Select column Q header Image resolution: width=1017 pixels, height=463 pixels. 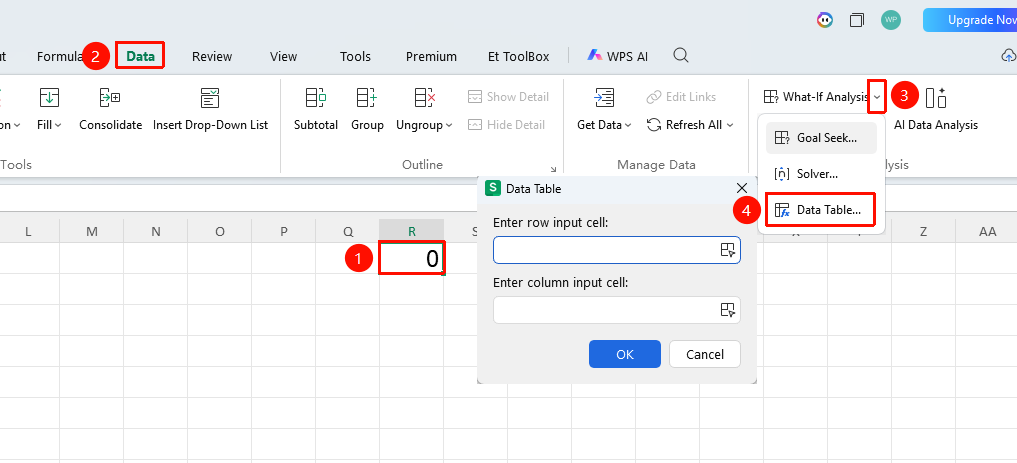coord(348,231)
